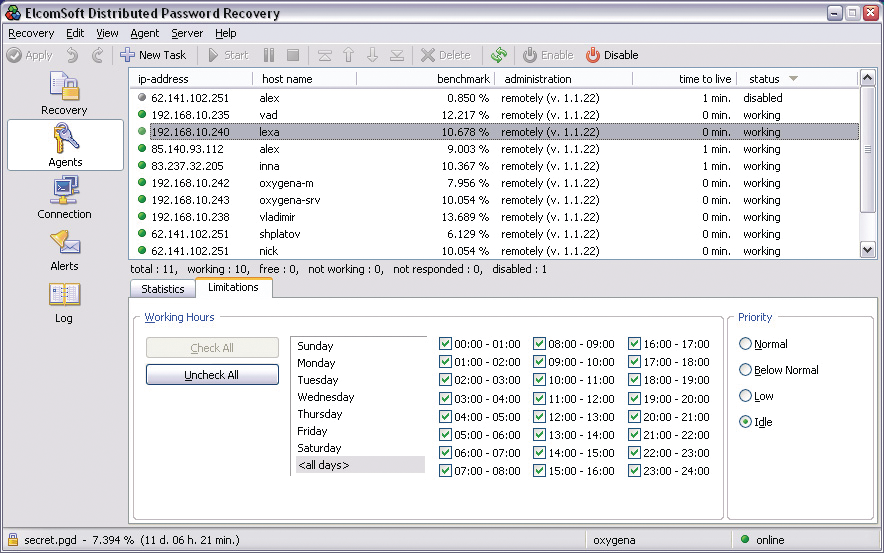Select Low priority radio button

[x=745, y=396]
